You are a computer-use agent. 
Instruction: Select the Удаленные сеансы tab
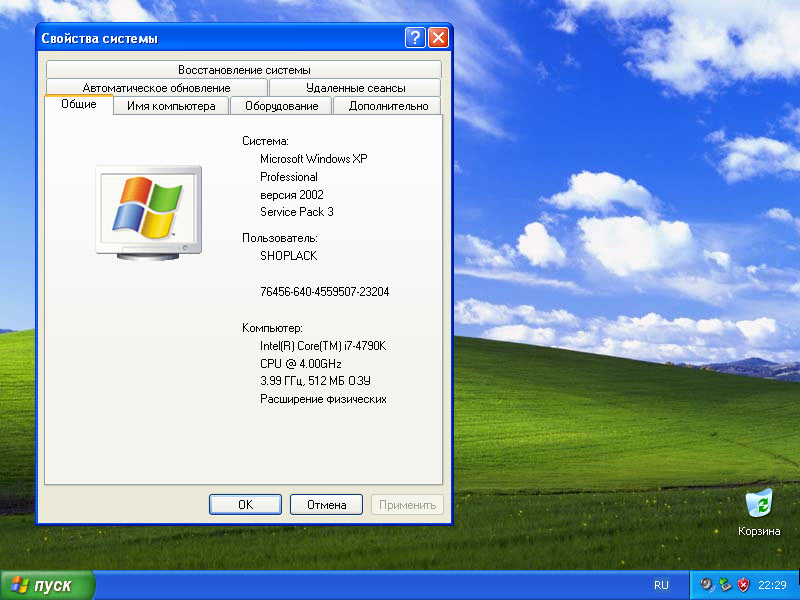click(355, 87)
